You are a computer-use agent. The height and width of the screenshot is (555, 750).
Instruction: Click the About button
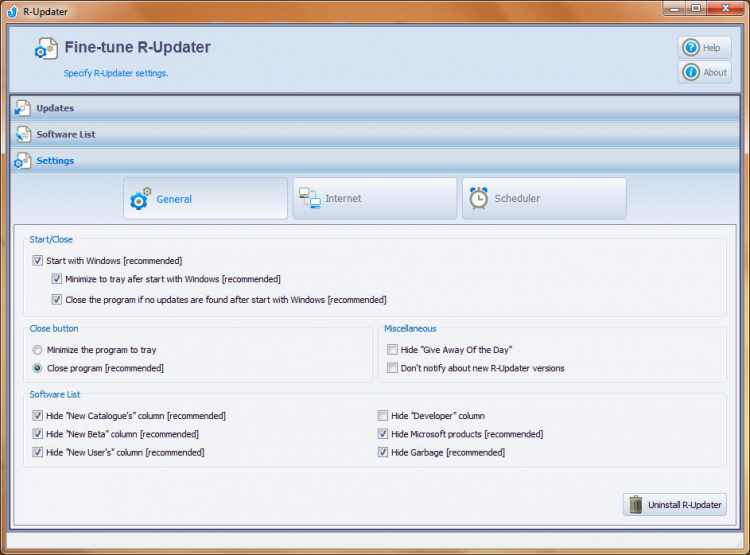click(x=705, y=72)
